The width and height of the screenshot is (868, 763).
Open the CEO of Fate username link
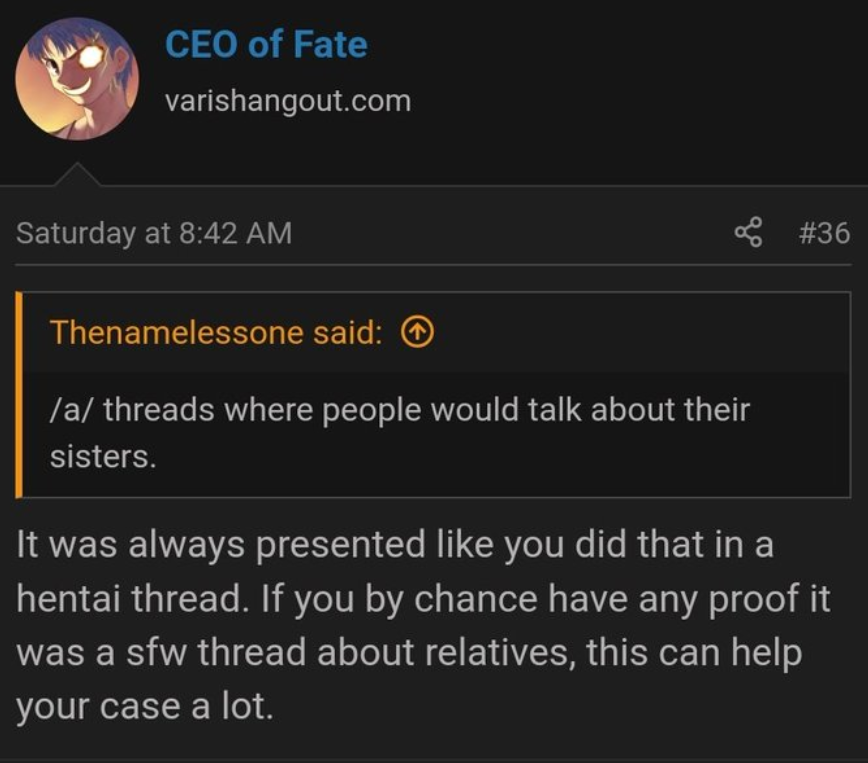pos(266,44)
